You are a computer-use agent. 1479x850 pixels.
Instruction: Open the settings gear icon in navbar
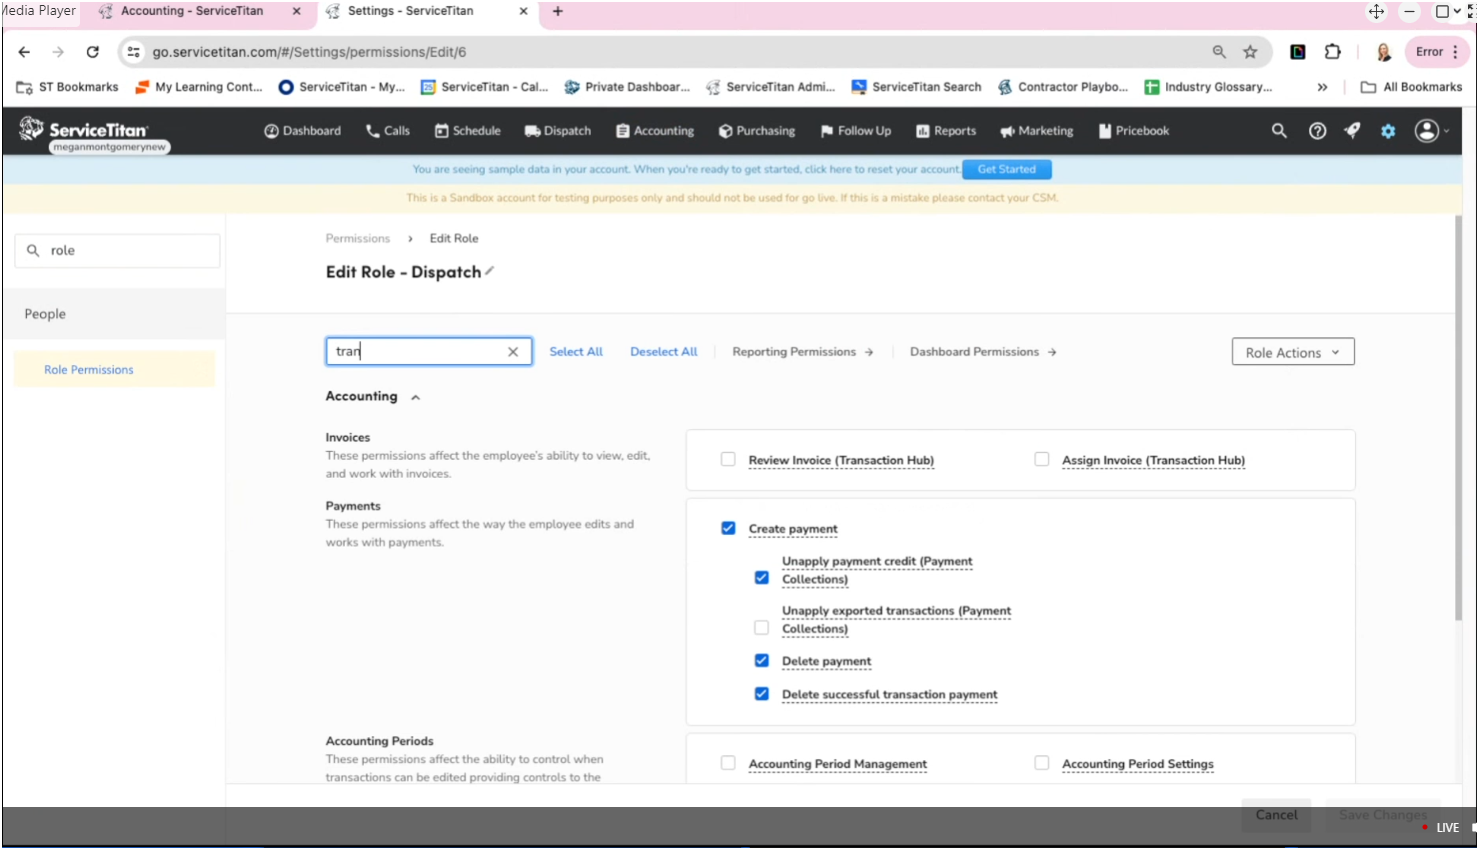[1388, 131]
